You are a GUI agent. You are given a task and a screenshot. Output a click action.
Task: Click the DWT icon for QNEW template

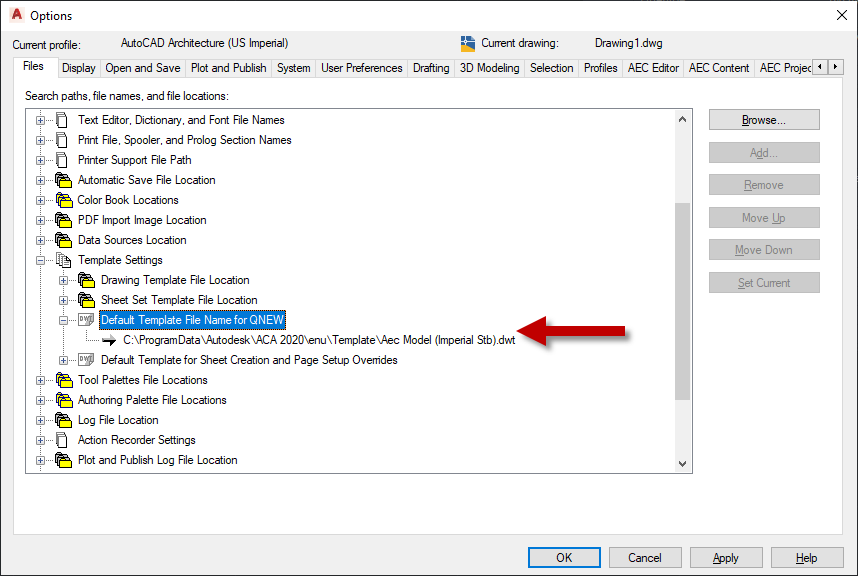click(x=86, y=319)
